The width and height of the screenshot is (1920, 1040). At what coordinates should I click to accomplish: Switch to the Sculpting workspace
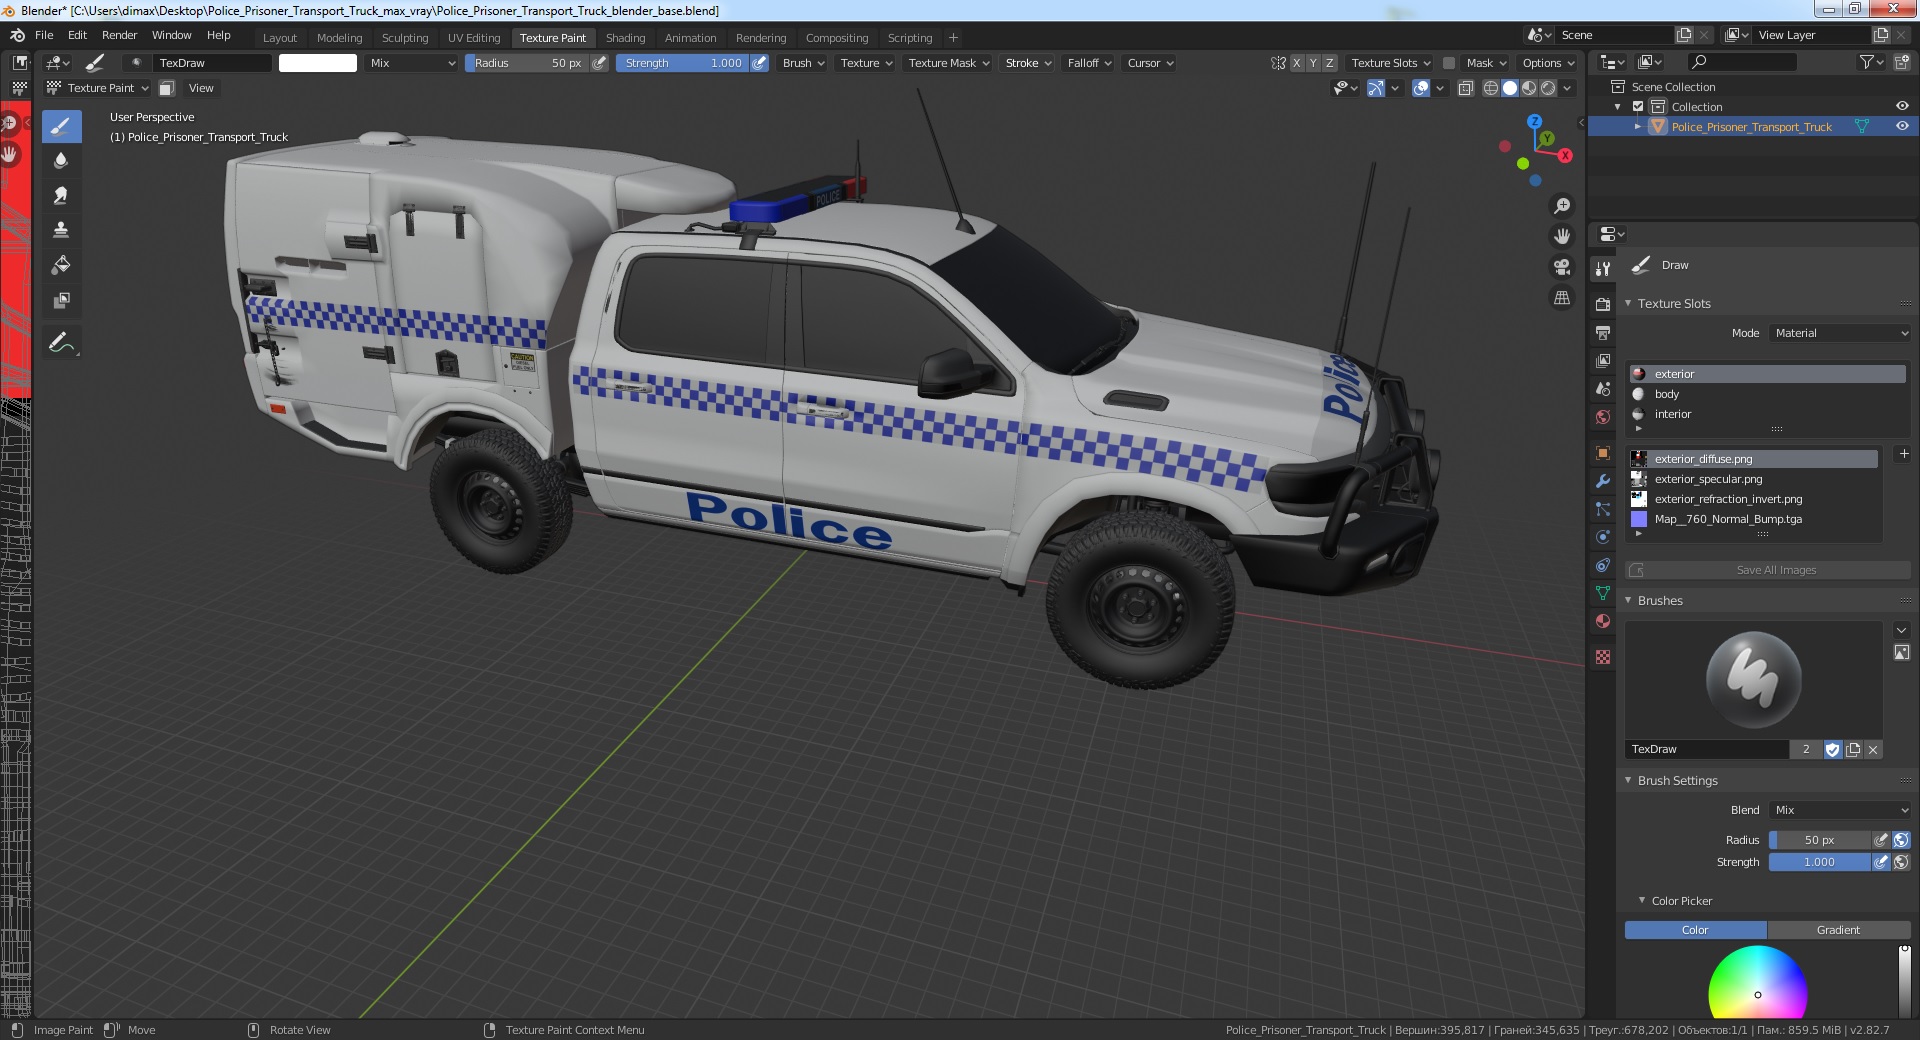tap(405, 38)
